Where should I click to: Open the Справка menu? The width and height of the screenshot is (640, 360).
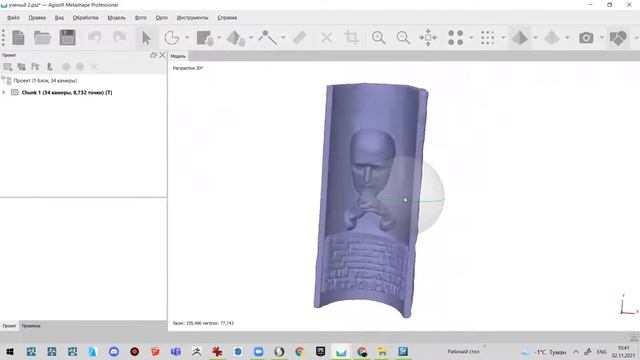tap(227, 18)
